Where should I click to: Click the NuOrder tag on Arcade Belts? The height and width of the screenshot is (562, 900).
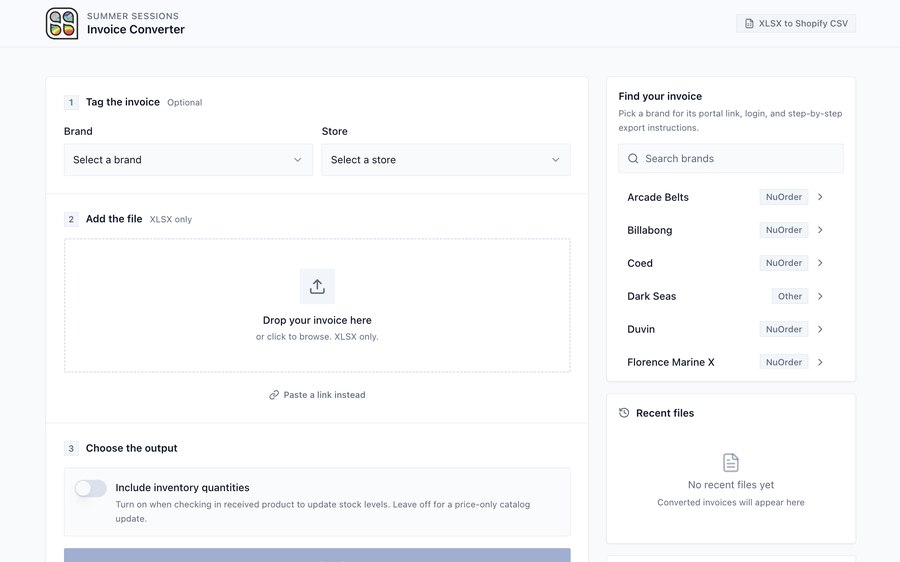coord(783,197)
